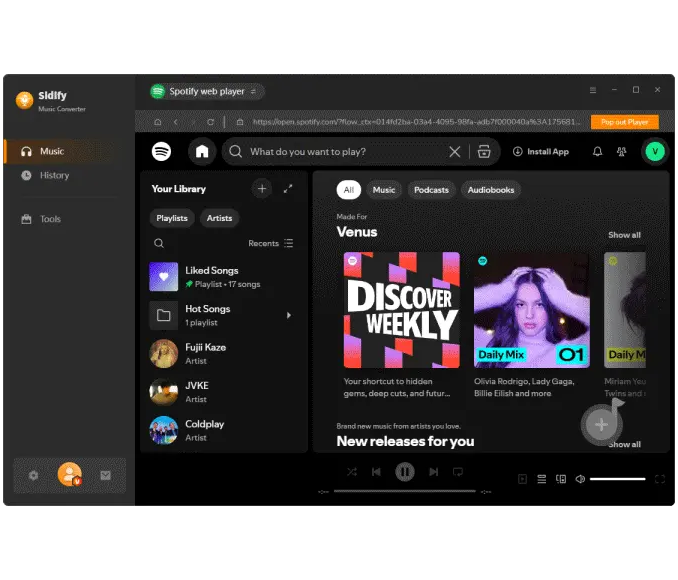The height and width of the screenshot is (580, 678).
Task: Adjust the volume slider
Action: pyautogui.click(x=617, y=479)
